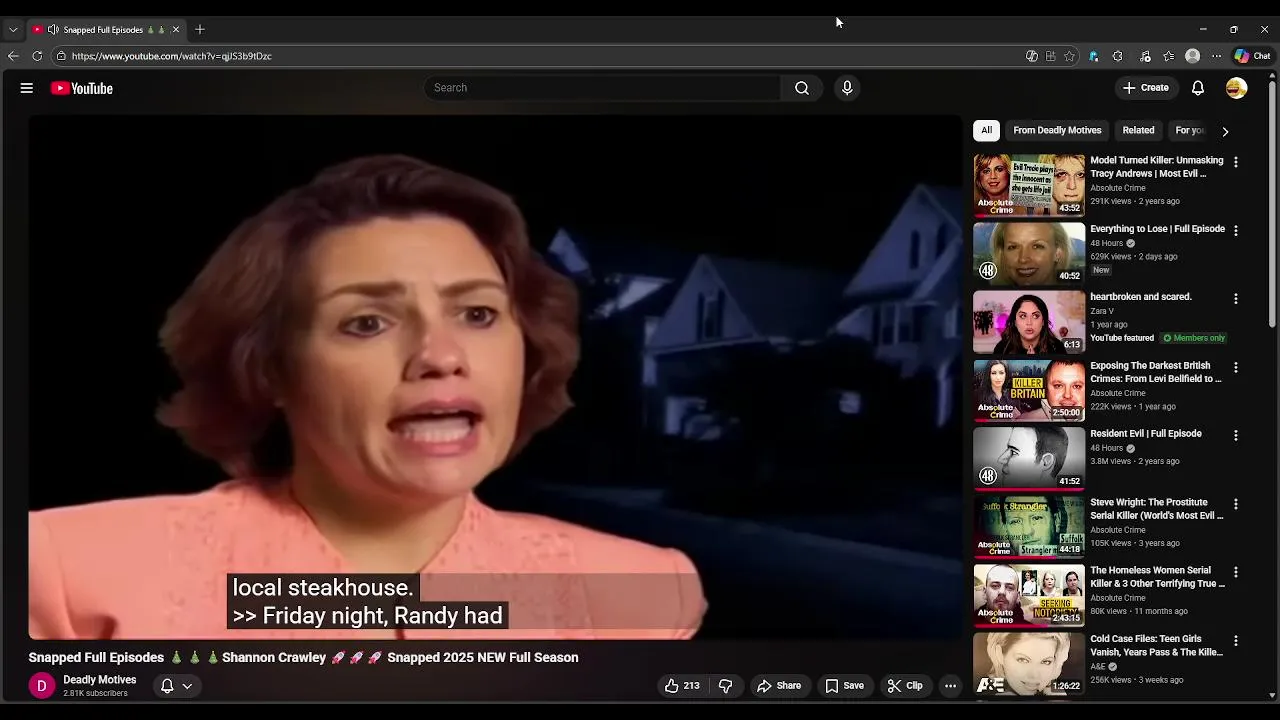Select the All filter chip
This screenshot has height=720, width=1280.
[x=986, y=130]
